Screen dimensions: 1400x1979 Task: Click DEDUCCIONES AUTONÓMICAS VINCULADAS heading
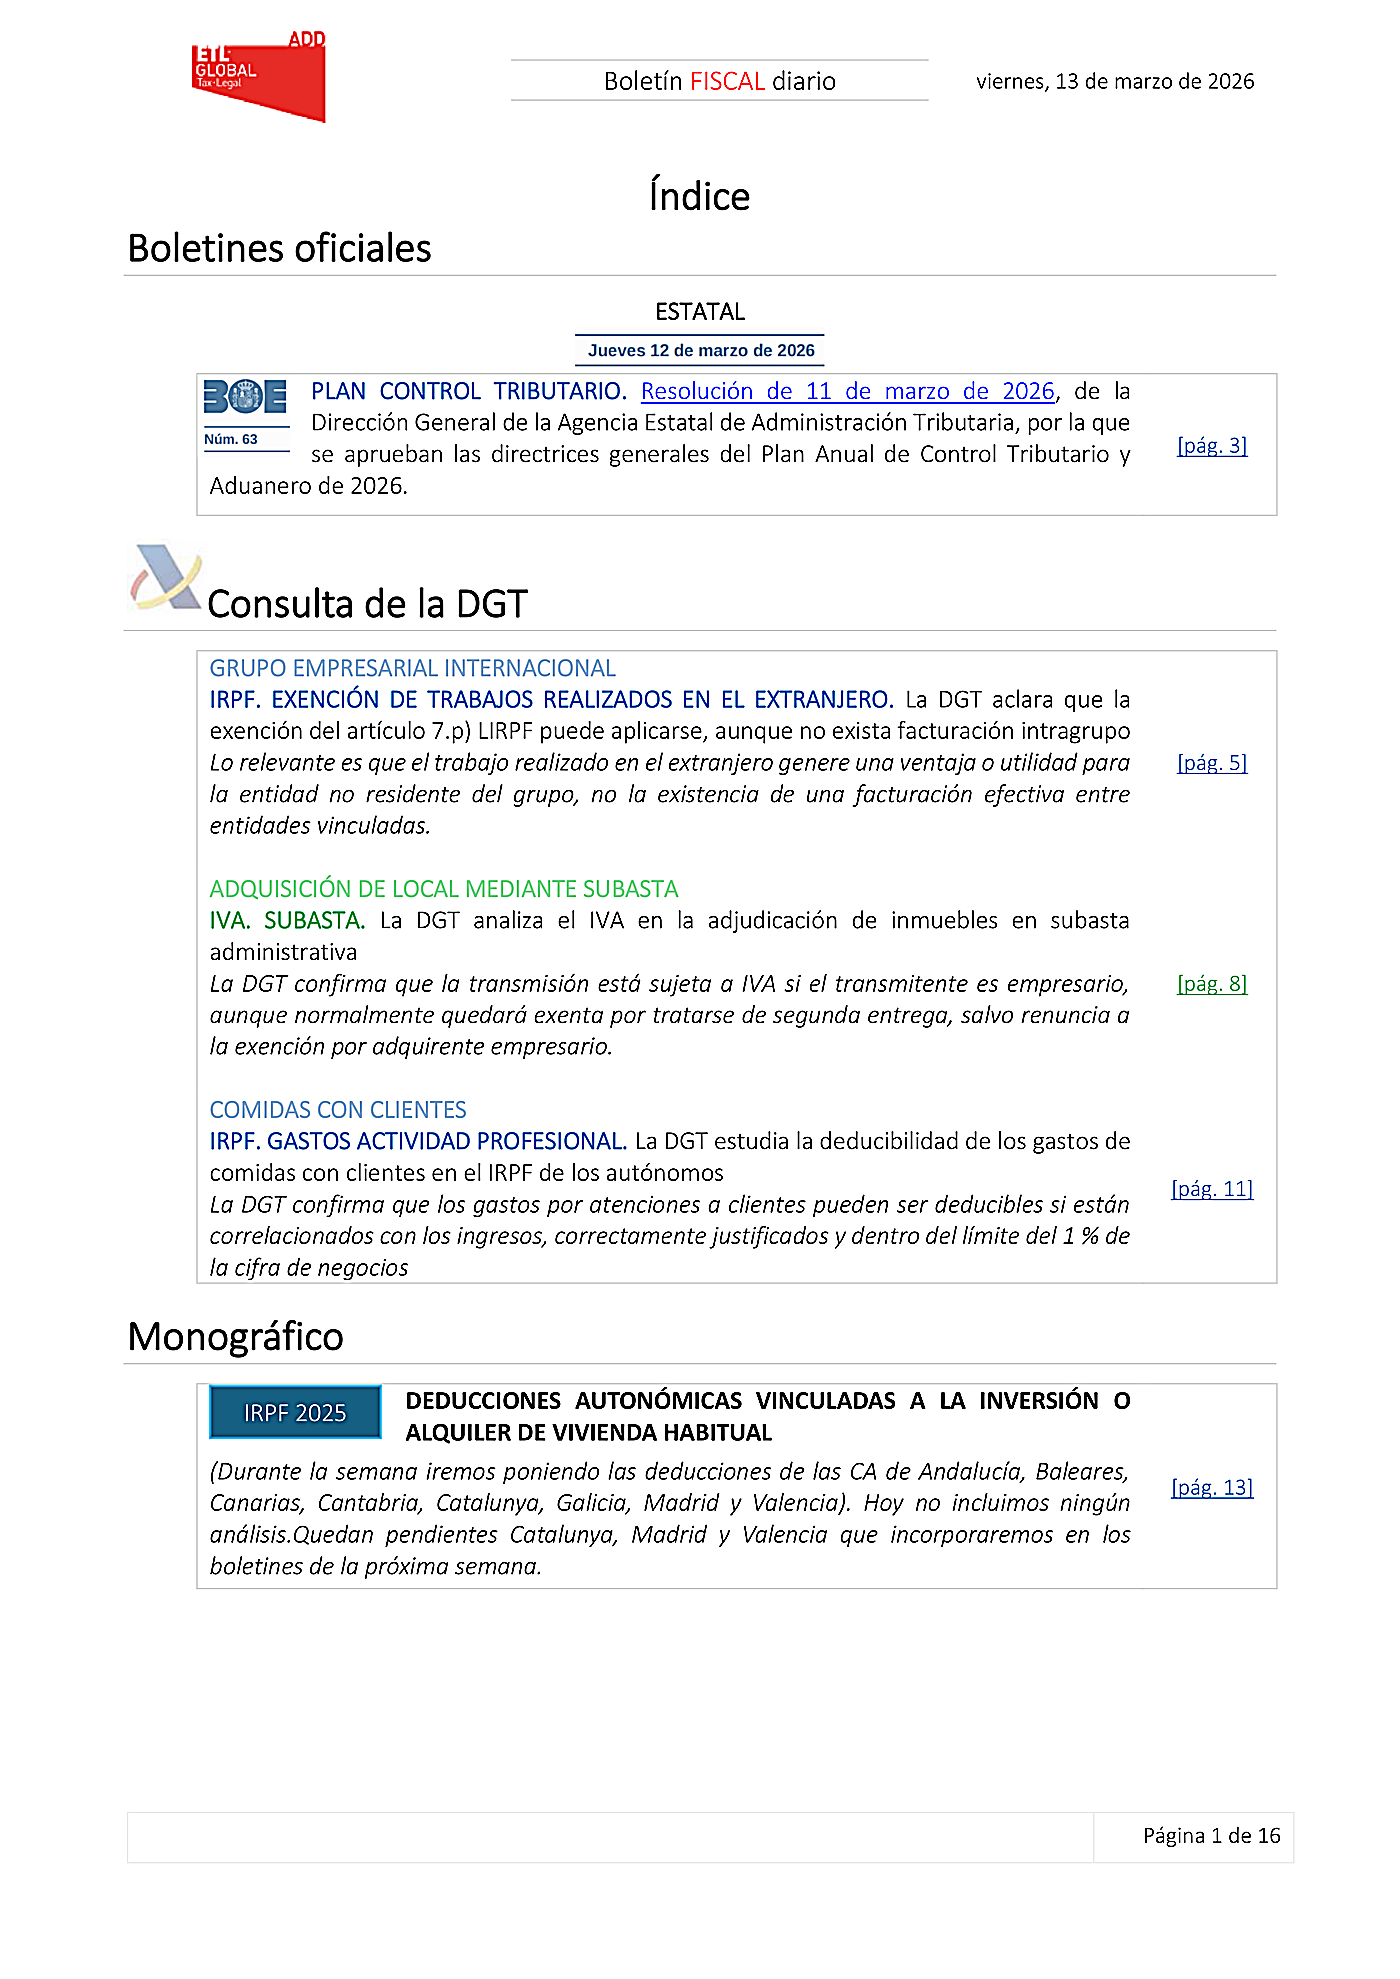768,1417
